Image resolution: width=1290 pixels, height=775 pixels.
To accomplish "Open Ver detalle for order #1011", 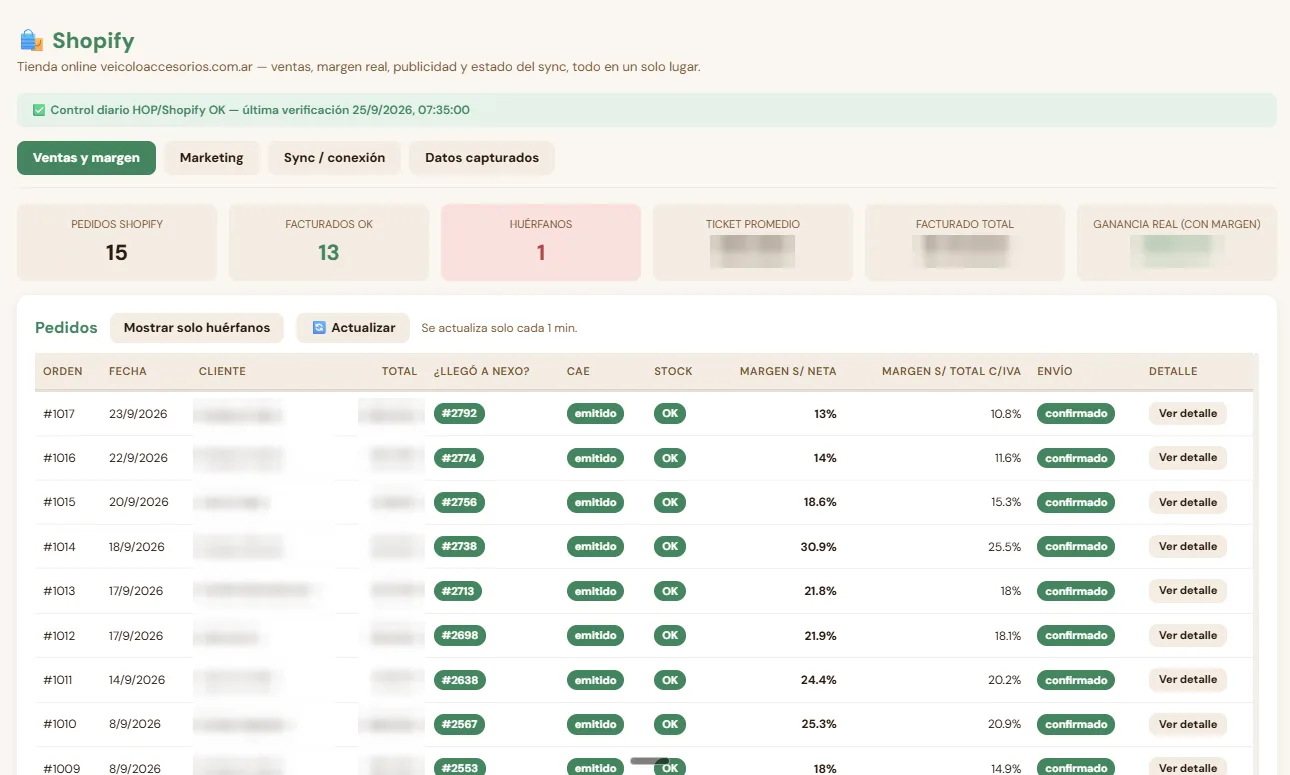I will pyautogui.click(x=1188, y=680).
